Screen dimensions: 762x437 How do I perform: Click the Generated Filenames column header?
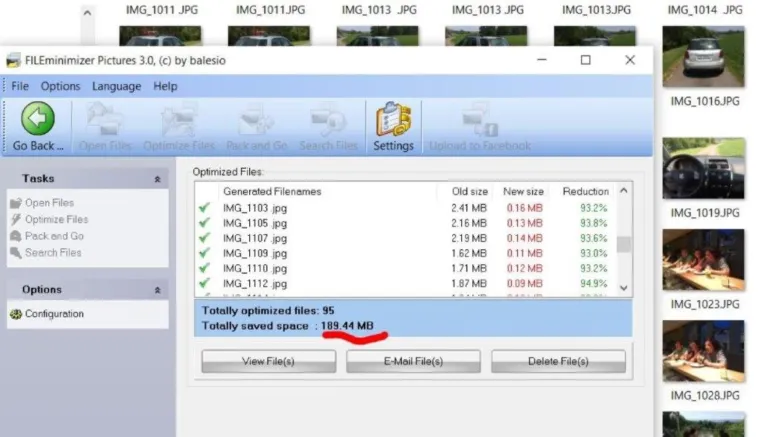tap(272, 192)
